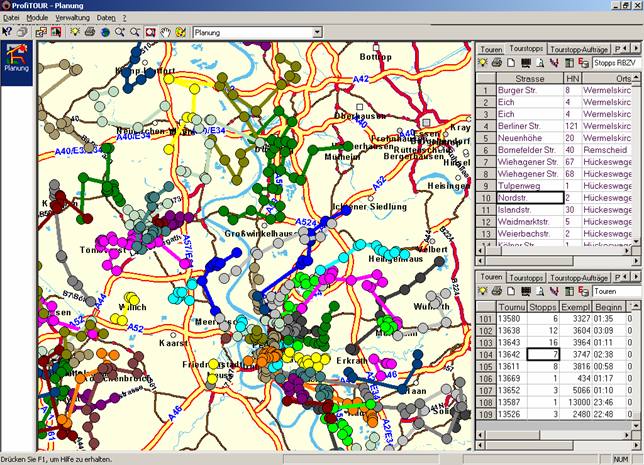Click export database icon in lower Touren panel

click(x=583, y=291)
